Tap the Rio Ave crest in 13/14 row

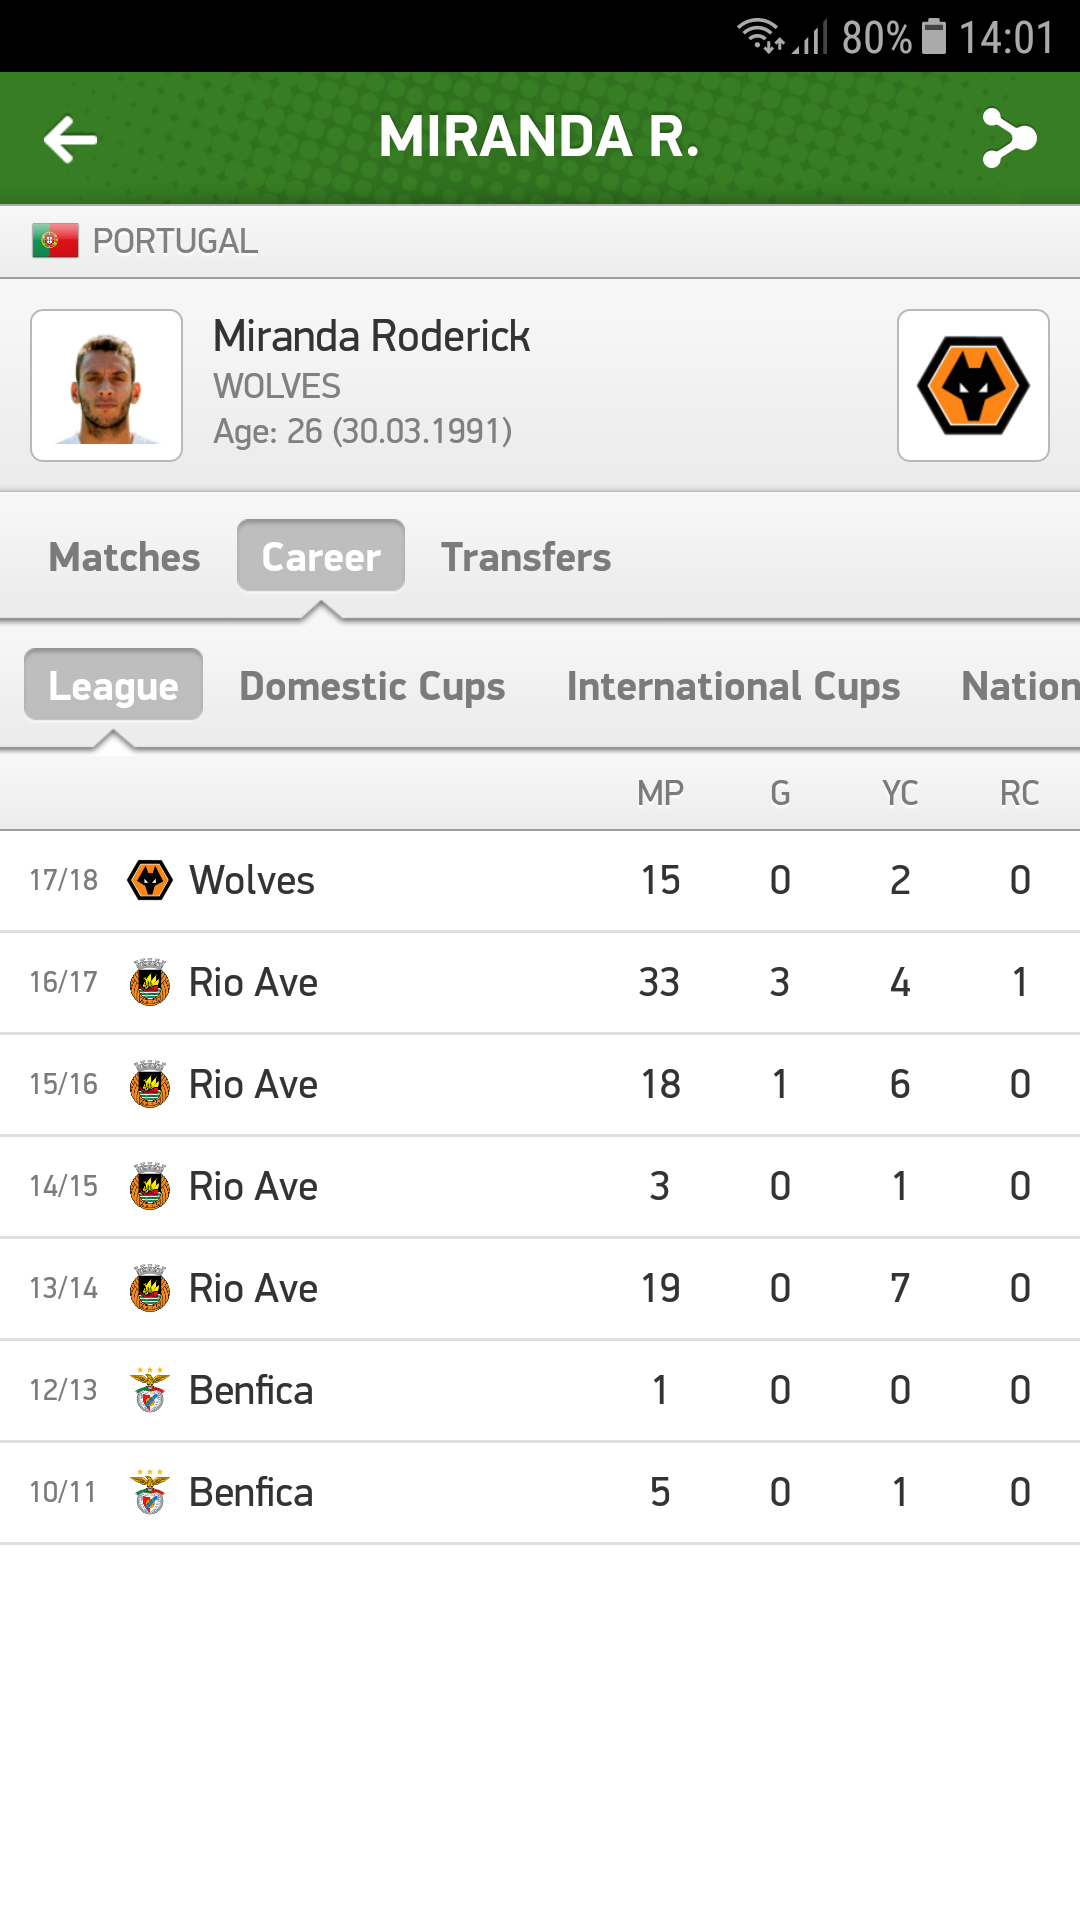pos(150,1289)
